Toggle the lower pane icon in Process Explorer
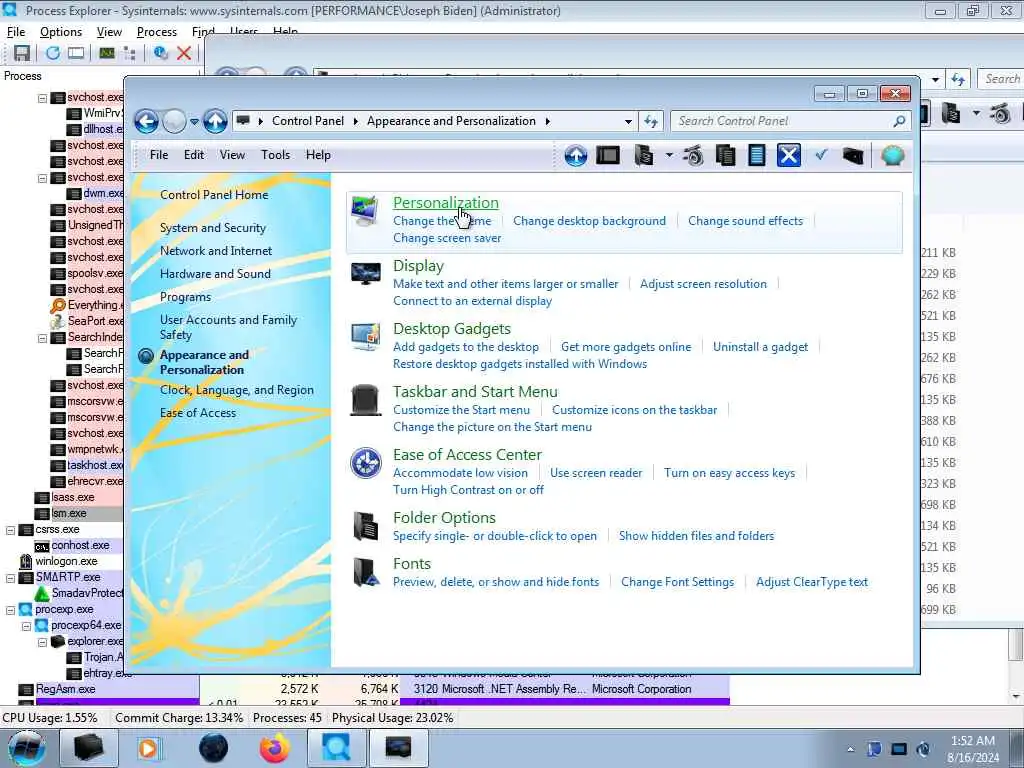The width and height of the screenshot is (1024, 768). [x=76, y=53]
